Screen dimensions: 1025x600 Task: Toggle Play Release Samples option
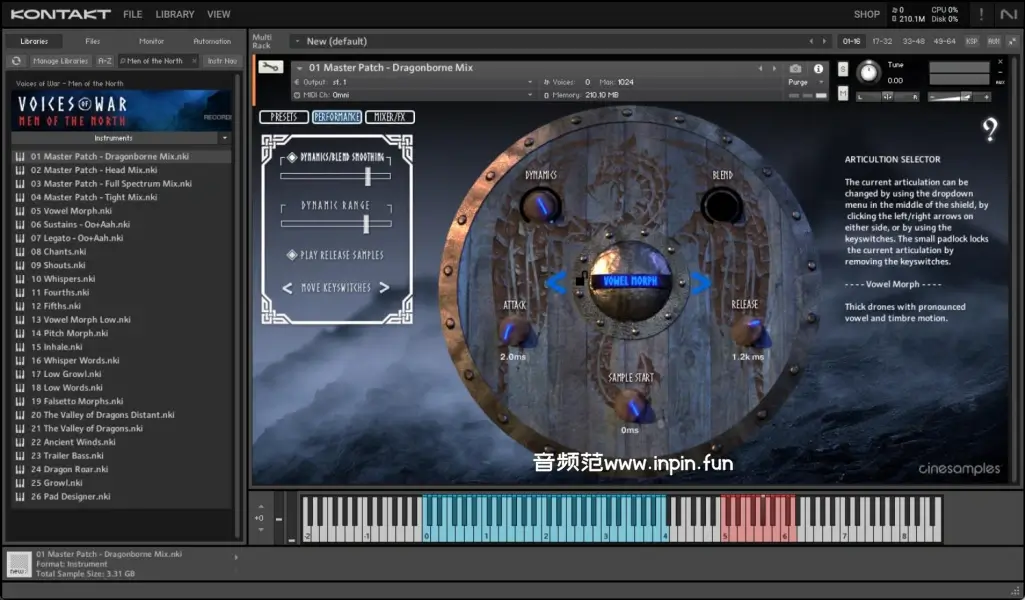point(292,255)
